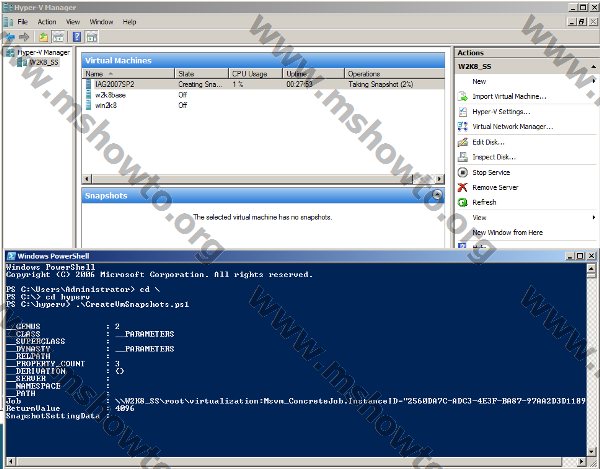Viewport: 600px width, 469px height.
Task: Click PowerShell vertical scrollbar up arrow
Action: point(591,268)
